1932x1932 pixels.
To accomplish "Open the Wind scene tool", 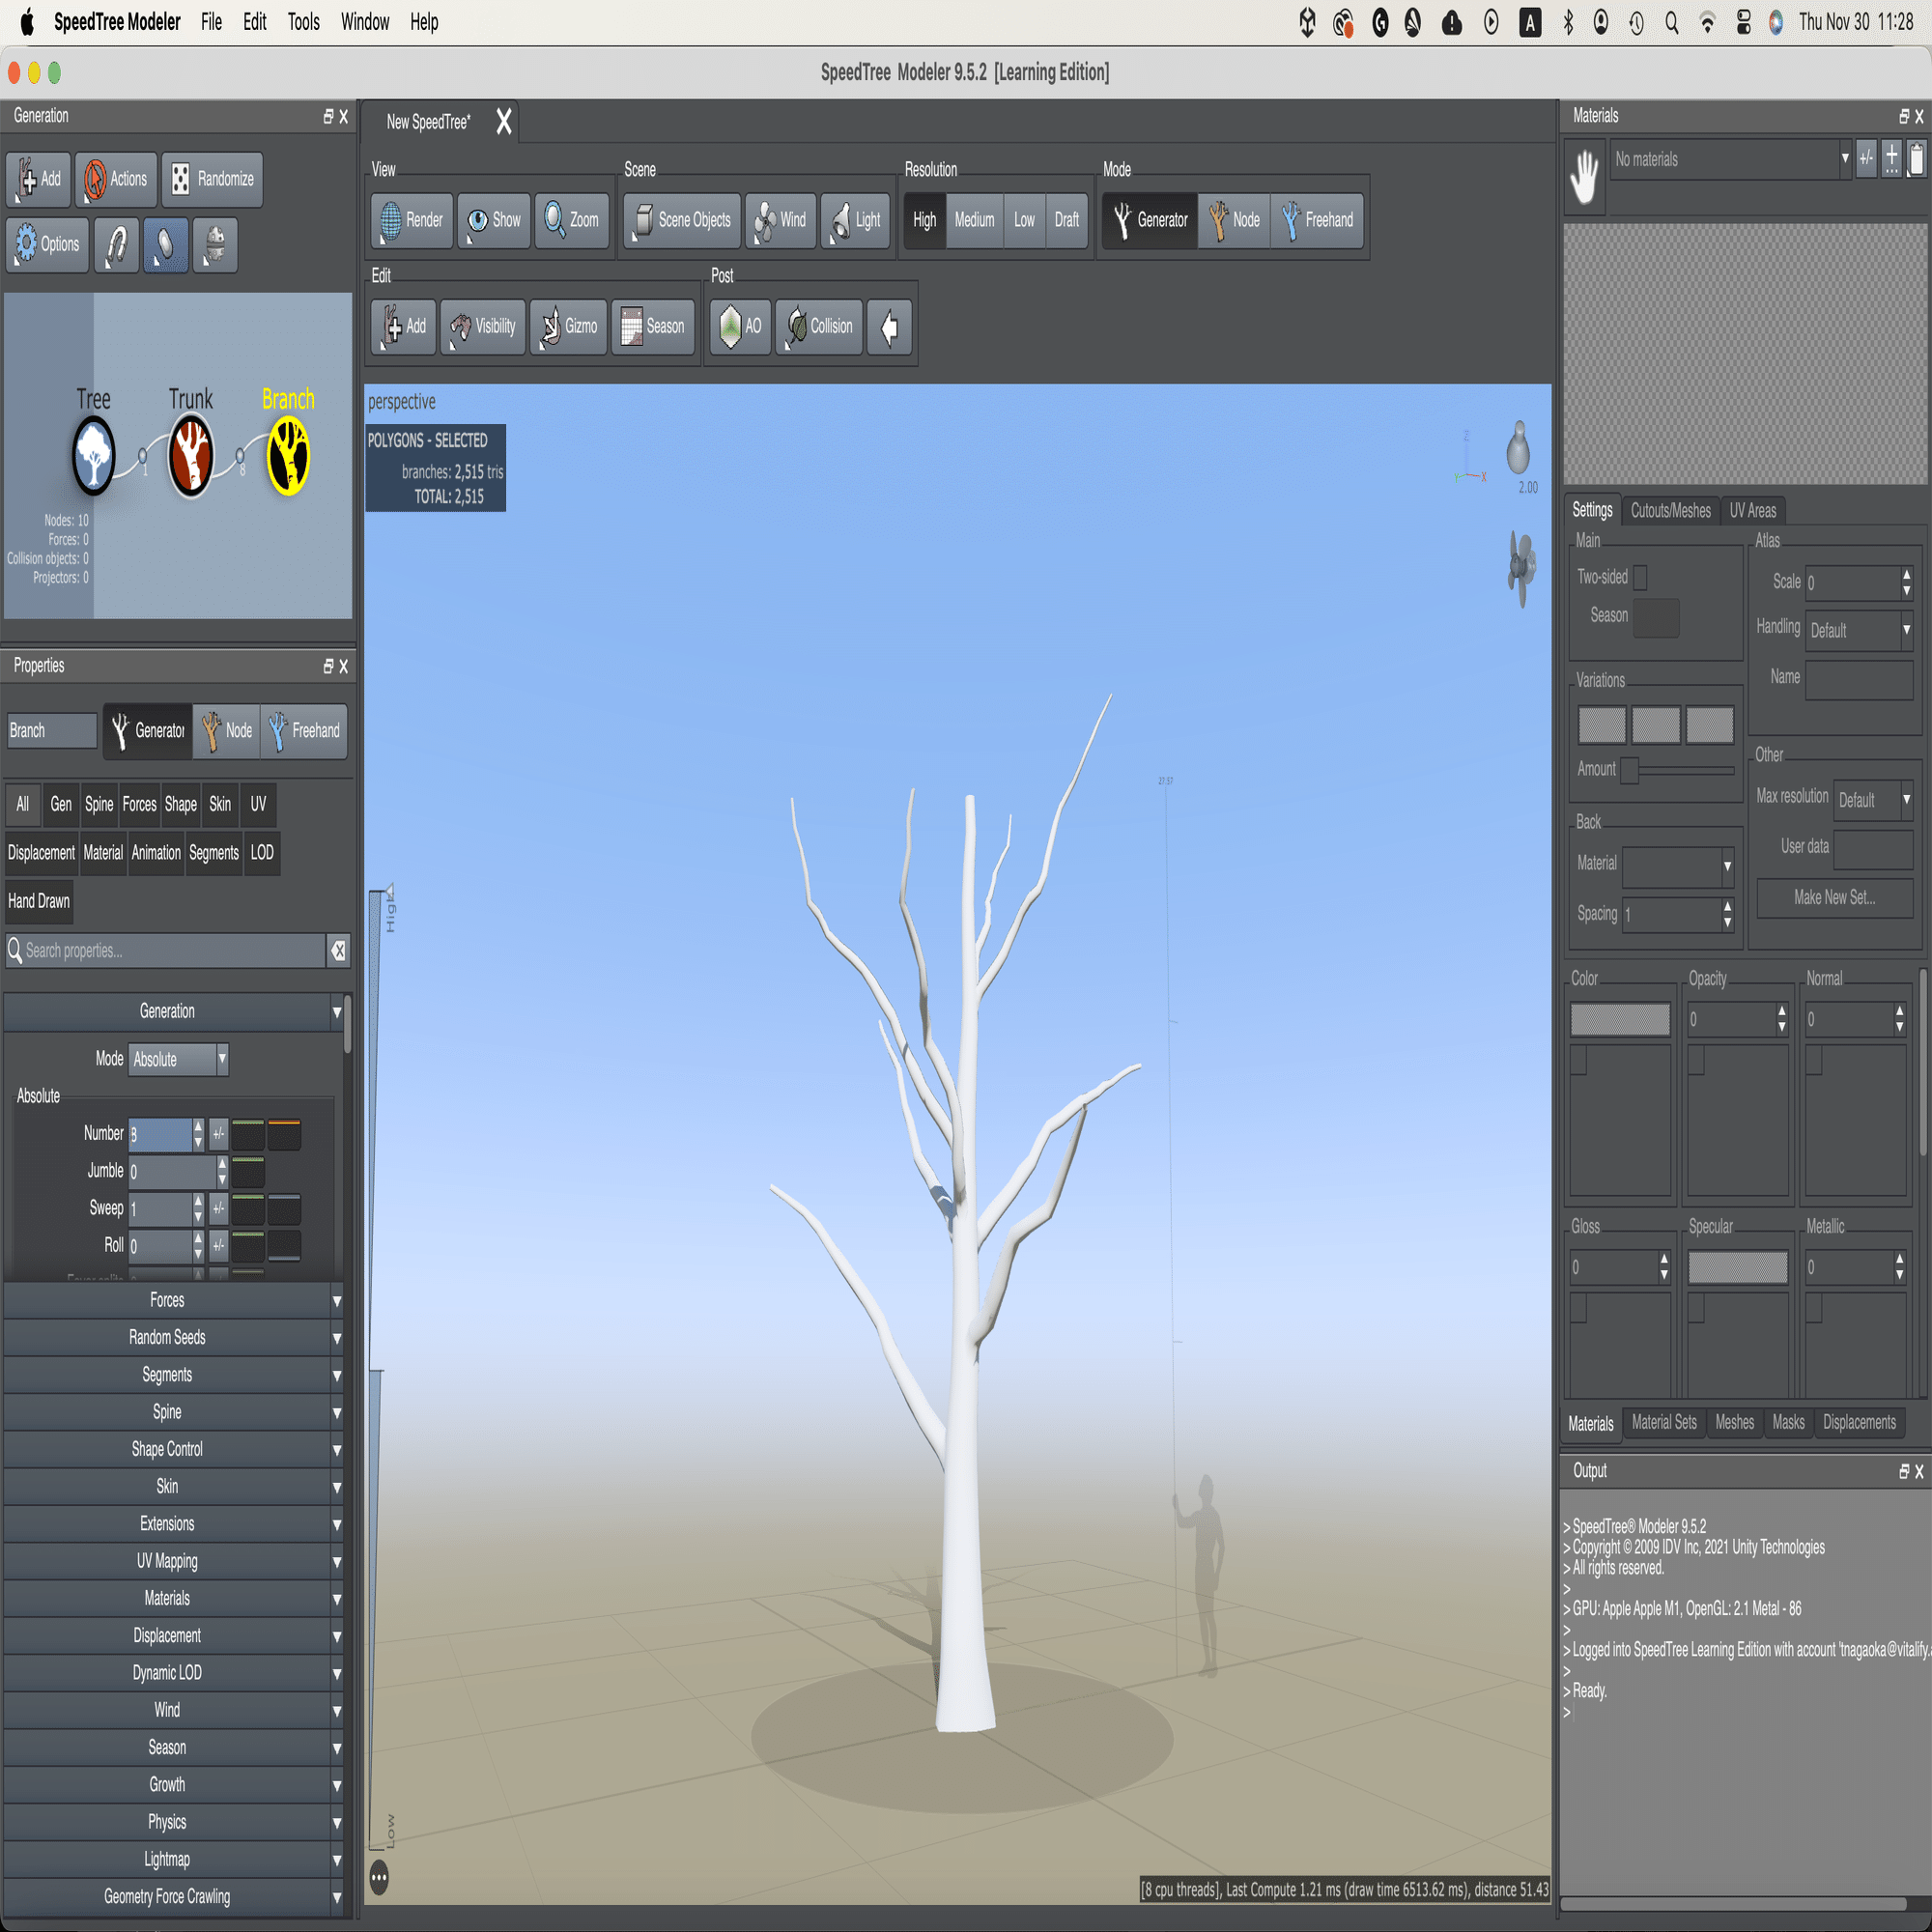I will click(x=780, y=220).
